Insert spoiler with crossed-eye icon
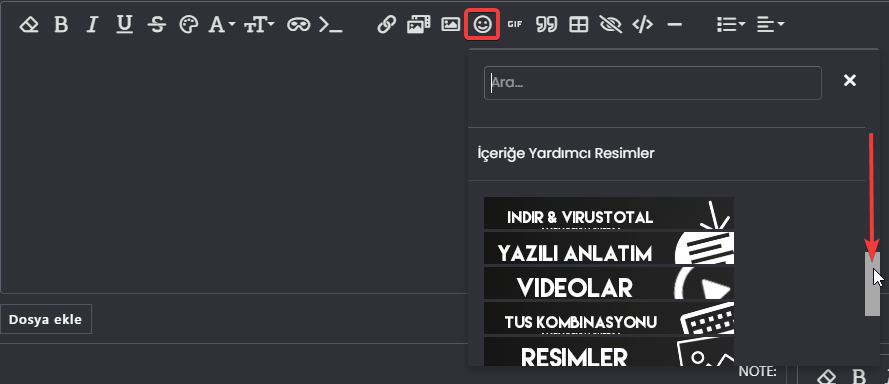The height and width of the screenshot is (384, 889). pyautogui.click(x=611, y=24)
